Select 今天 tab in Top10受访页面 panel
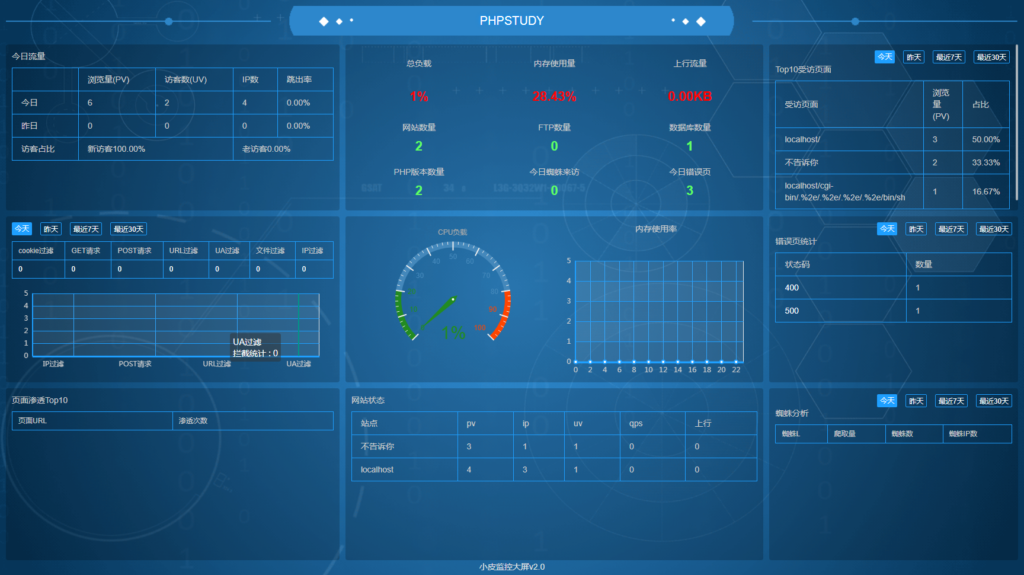 click(884, 57)
